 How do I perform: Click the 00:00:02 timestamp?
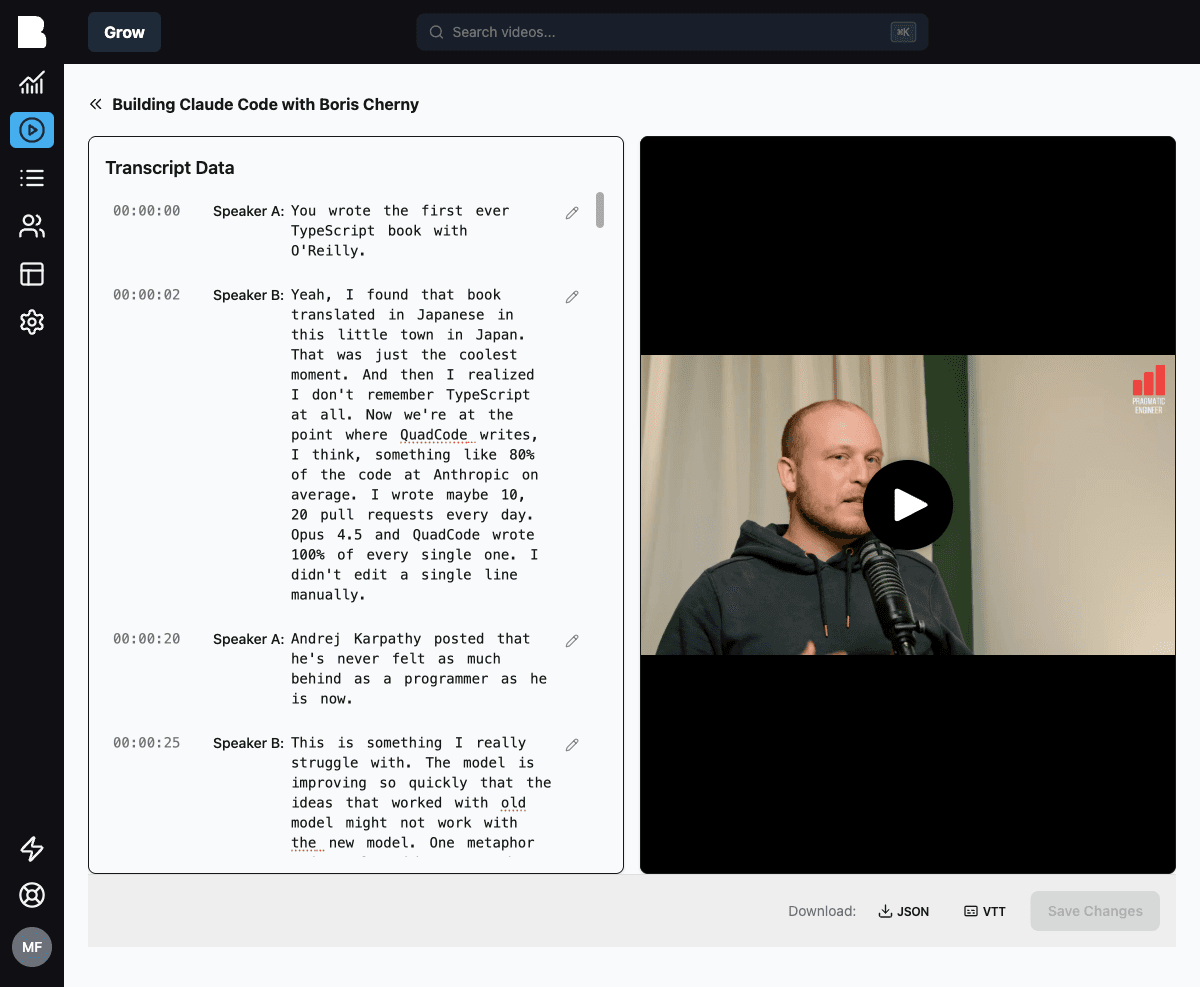click(x=147, y=295)
